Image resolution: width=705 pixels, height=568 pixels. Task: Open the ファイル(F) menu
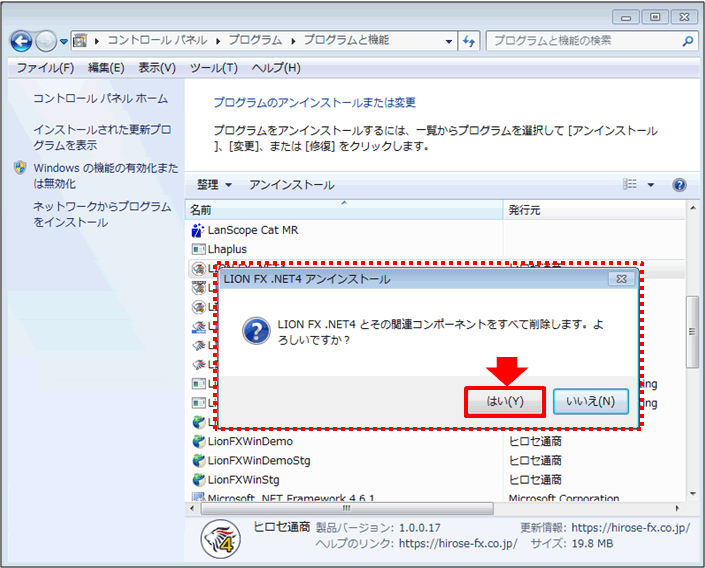[x=45, y=68]
